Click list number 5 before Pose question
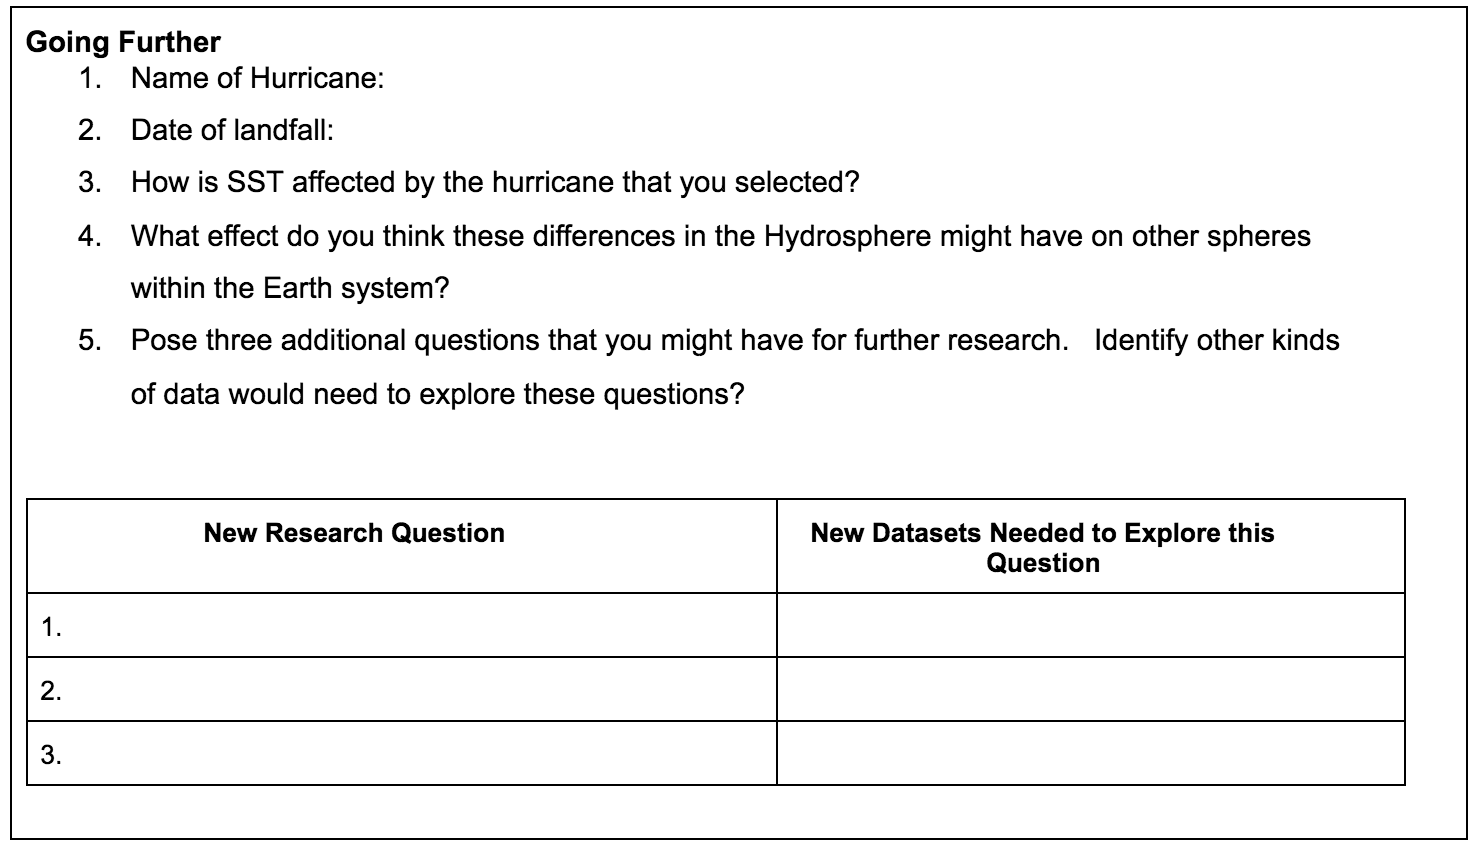The height and width of the screenshot is (854, 1480). 90,341
